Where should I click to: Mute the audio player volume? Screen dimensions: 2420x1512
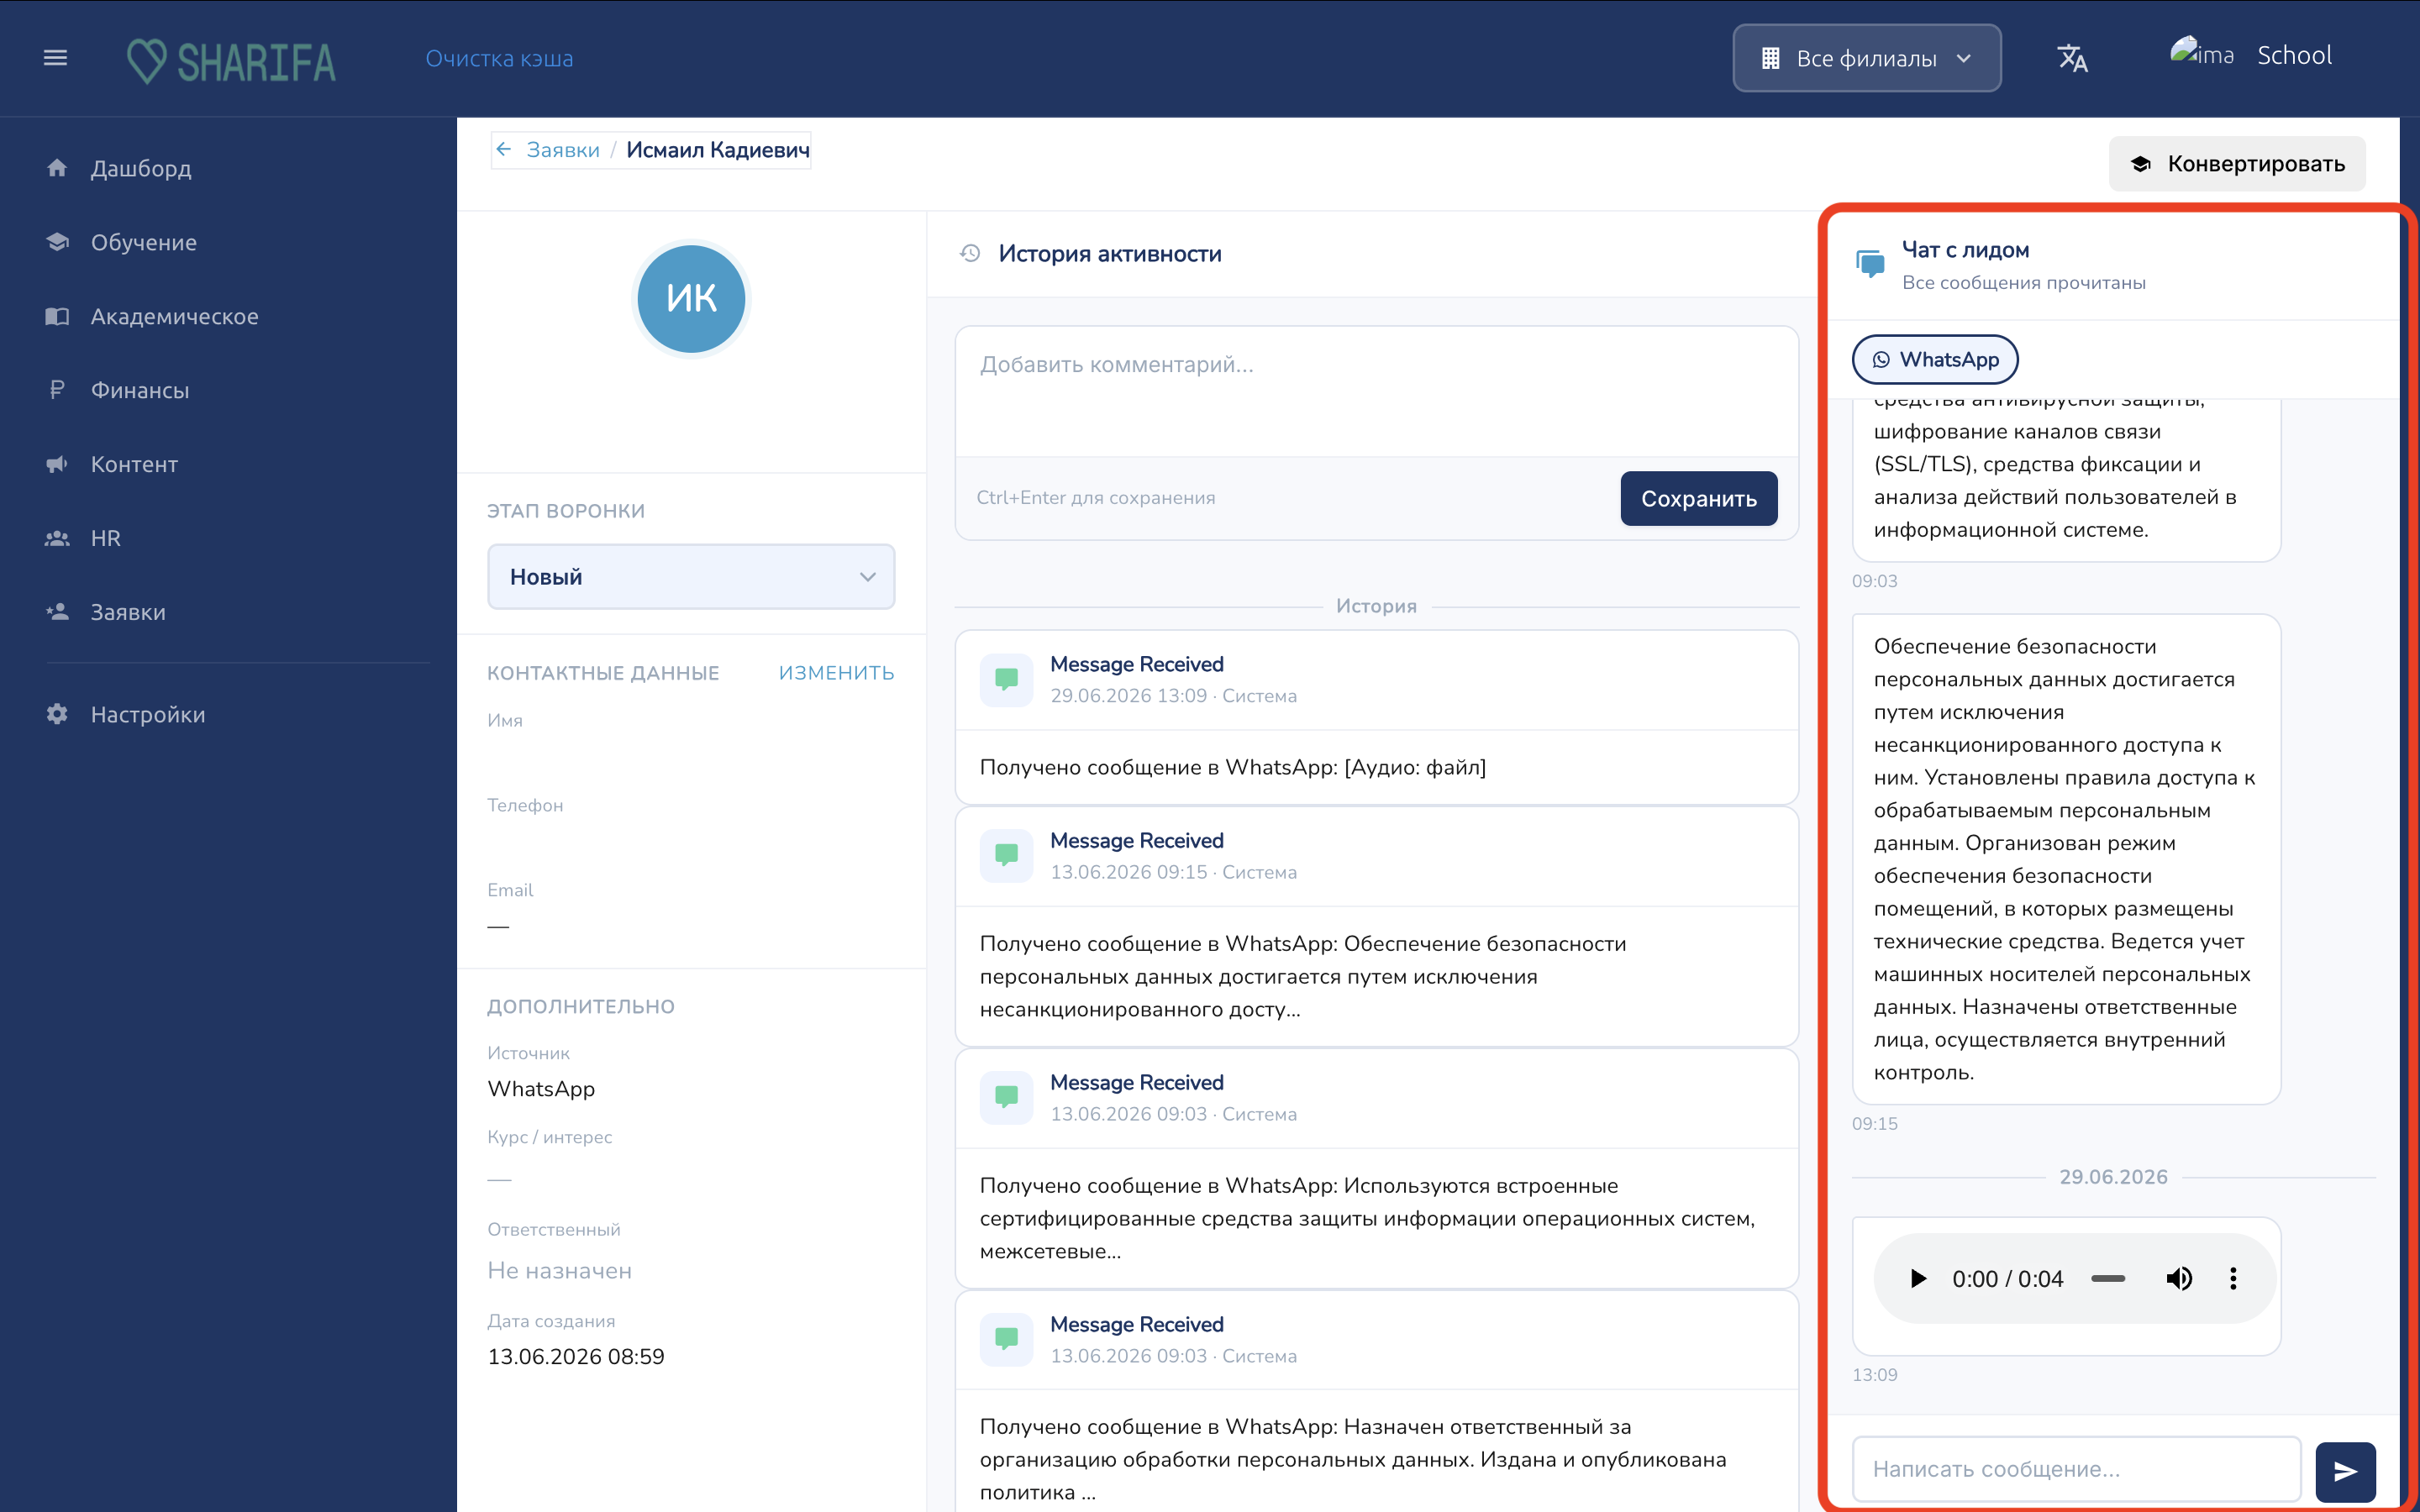2178,1279
